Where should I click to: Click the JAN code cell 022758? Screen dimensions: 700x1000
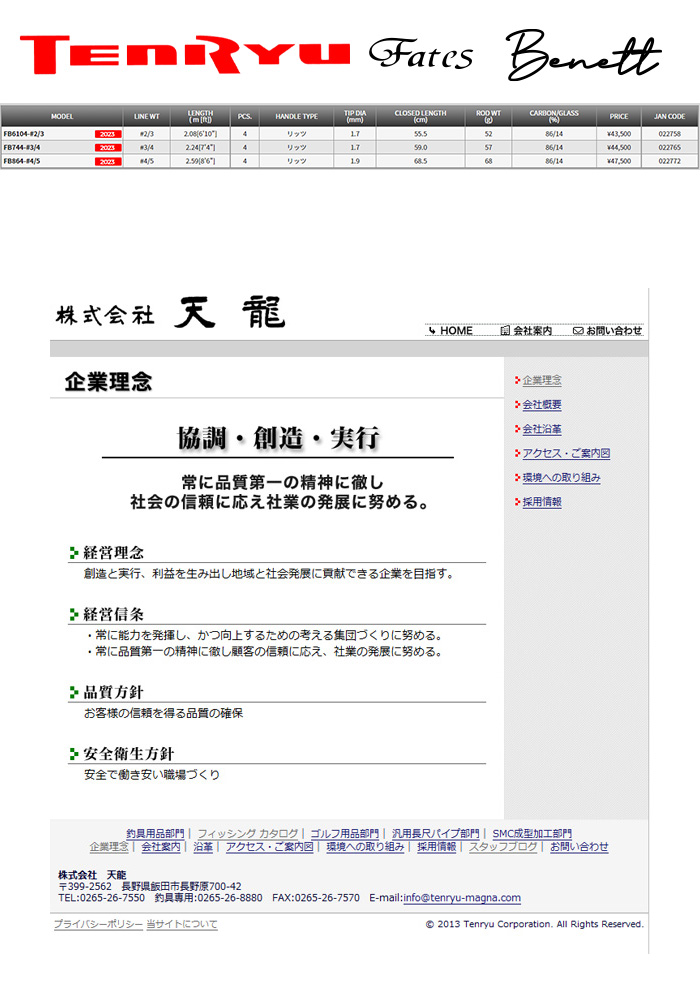[x=669, y=134]
